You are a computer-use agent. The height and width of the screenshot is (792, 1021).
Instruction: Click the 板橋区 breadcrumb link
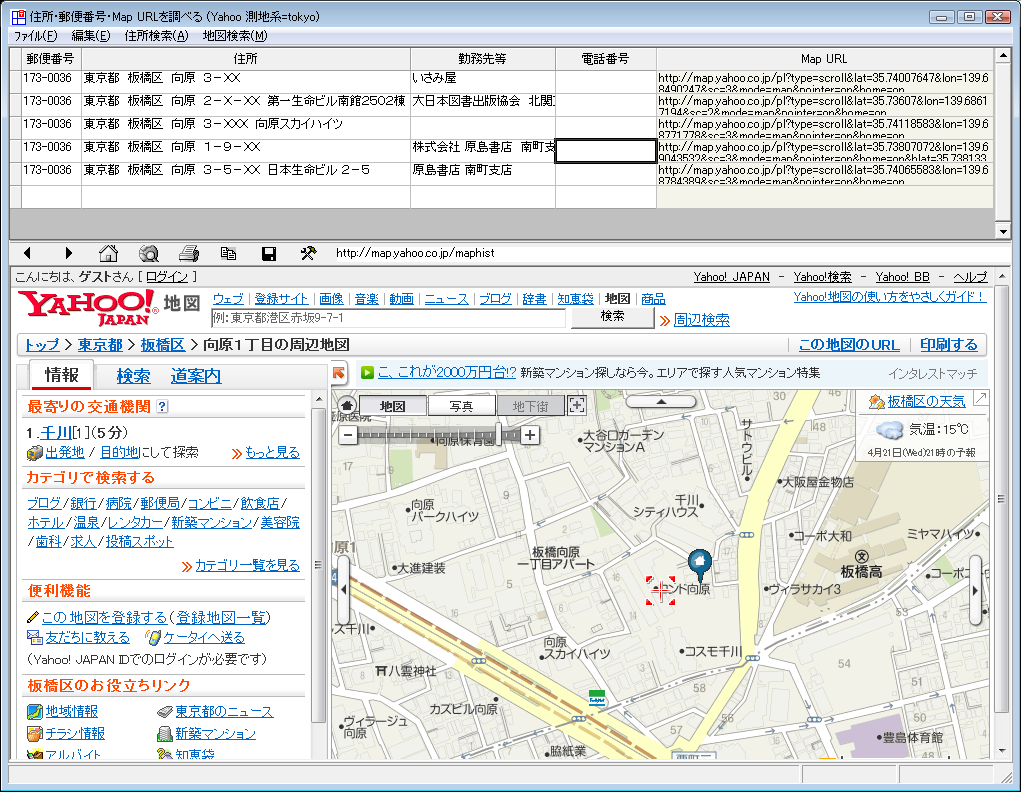163,345
